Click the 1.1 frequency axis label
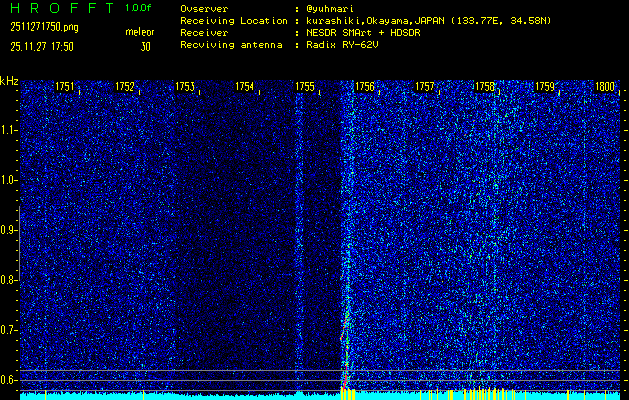 8,130
